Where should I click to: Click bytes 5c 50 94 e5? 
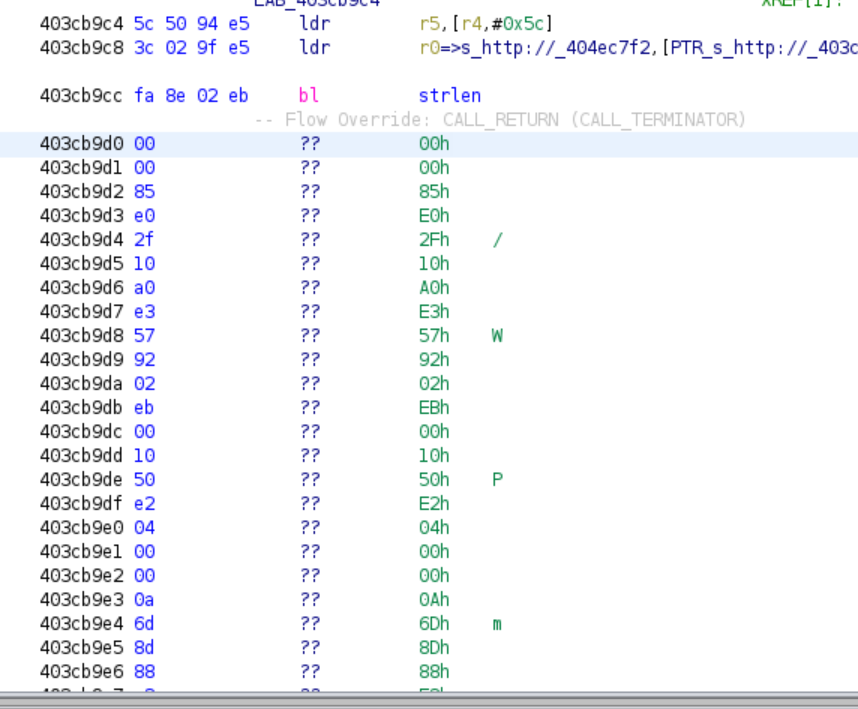pyautogui.click(x=192, y=24)
